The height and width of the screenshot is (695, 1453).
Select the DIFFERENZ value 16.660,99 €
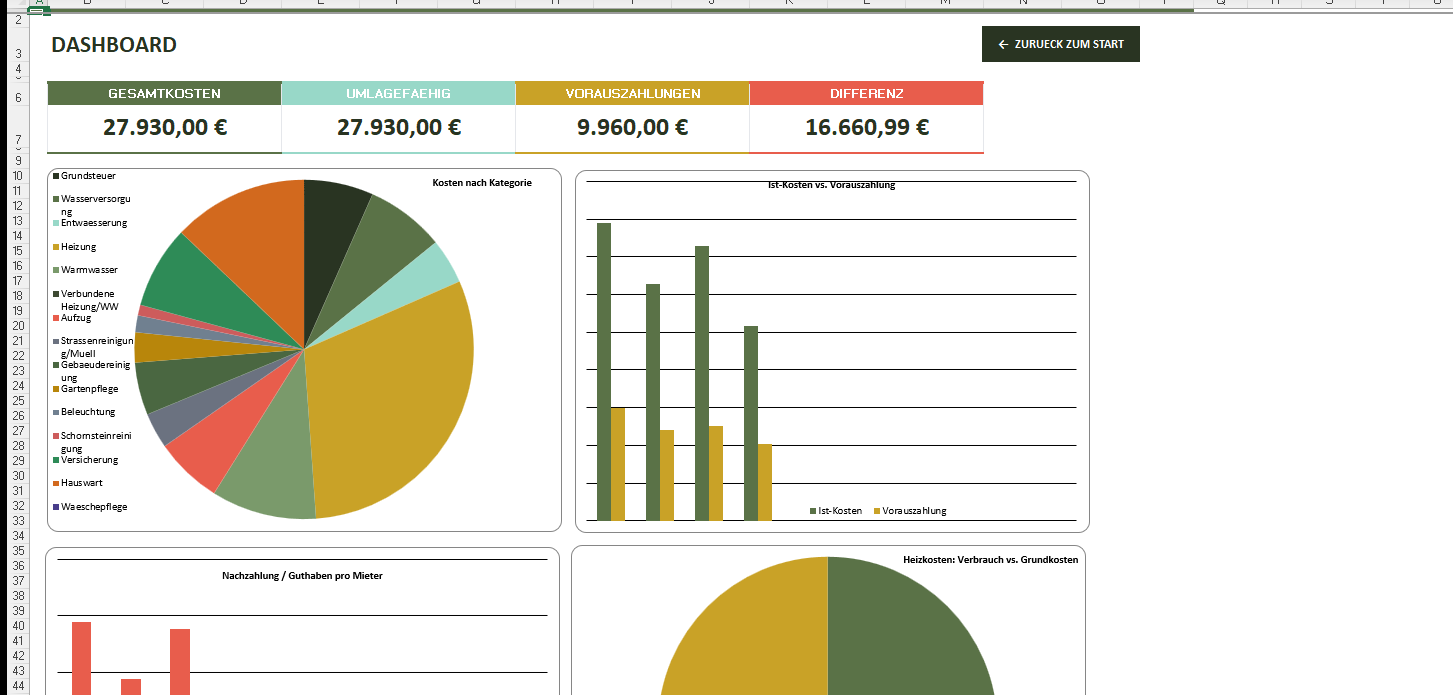click(866, 128)
